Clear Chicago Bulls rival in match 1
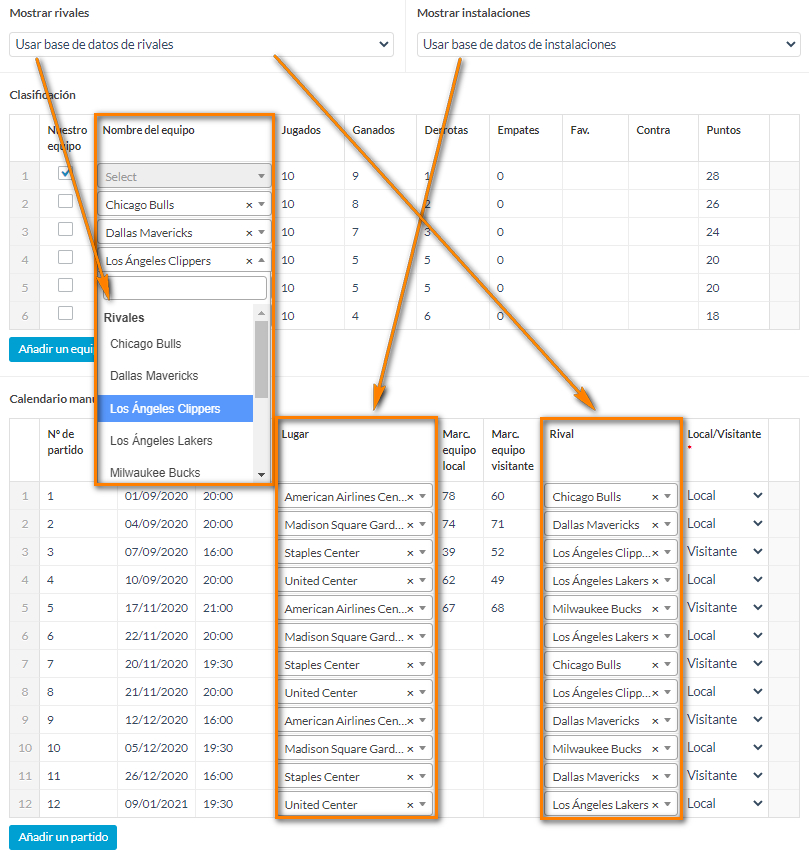 tap(655, 497)
